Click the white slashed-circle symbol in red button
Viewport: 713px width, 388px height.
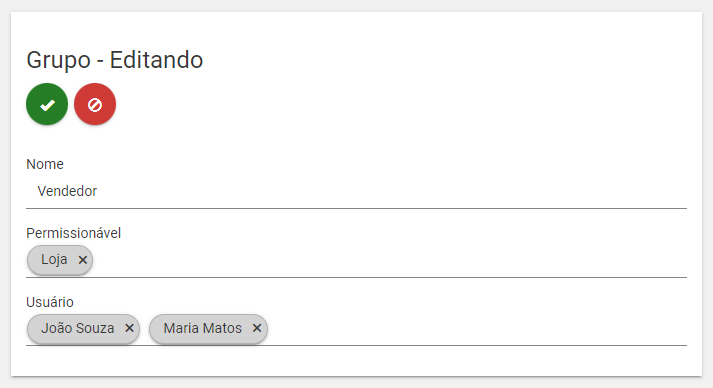pyautogui.click(x=95, y=105)
